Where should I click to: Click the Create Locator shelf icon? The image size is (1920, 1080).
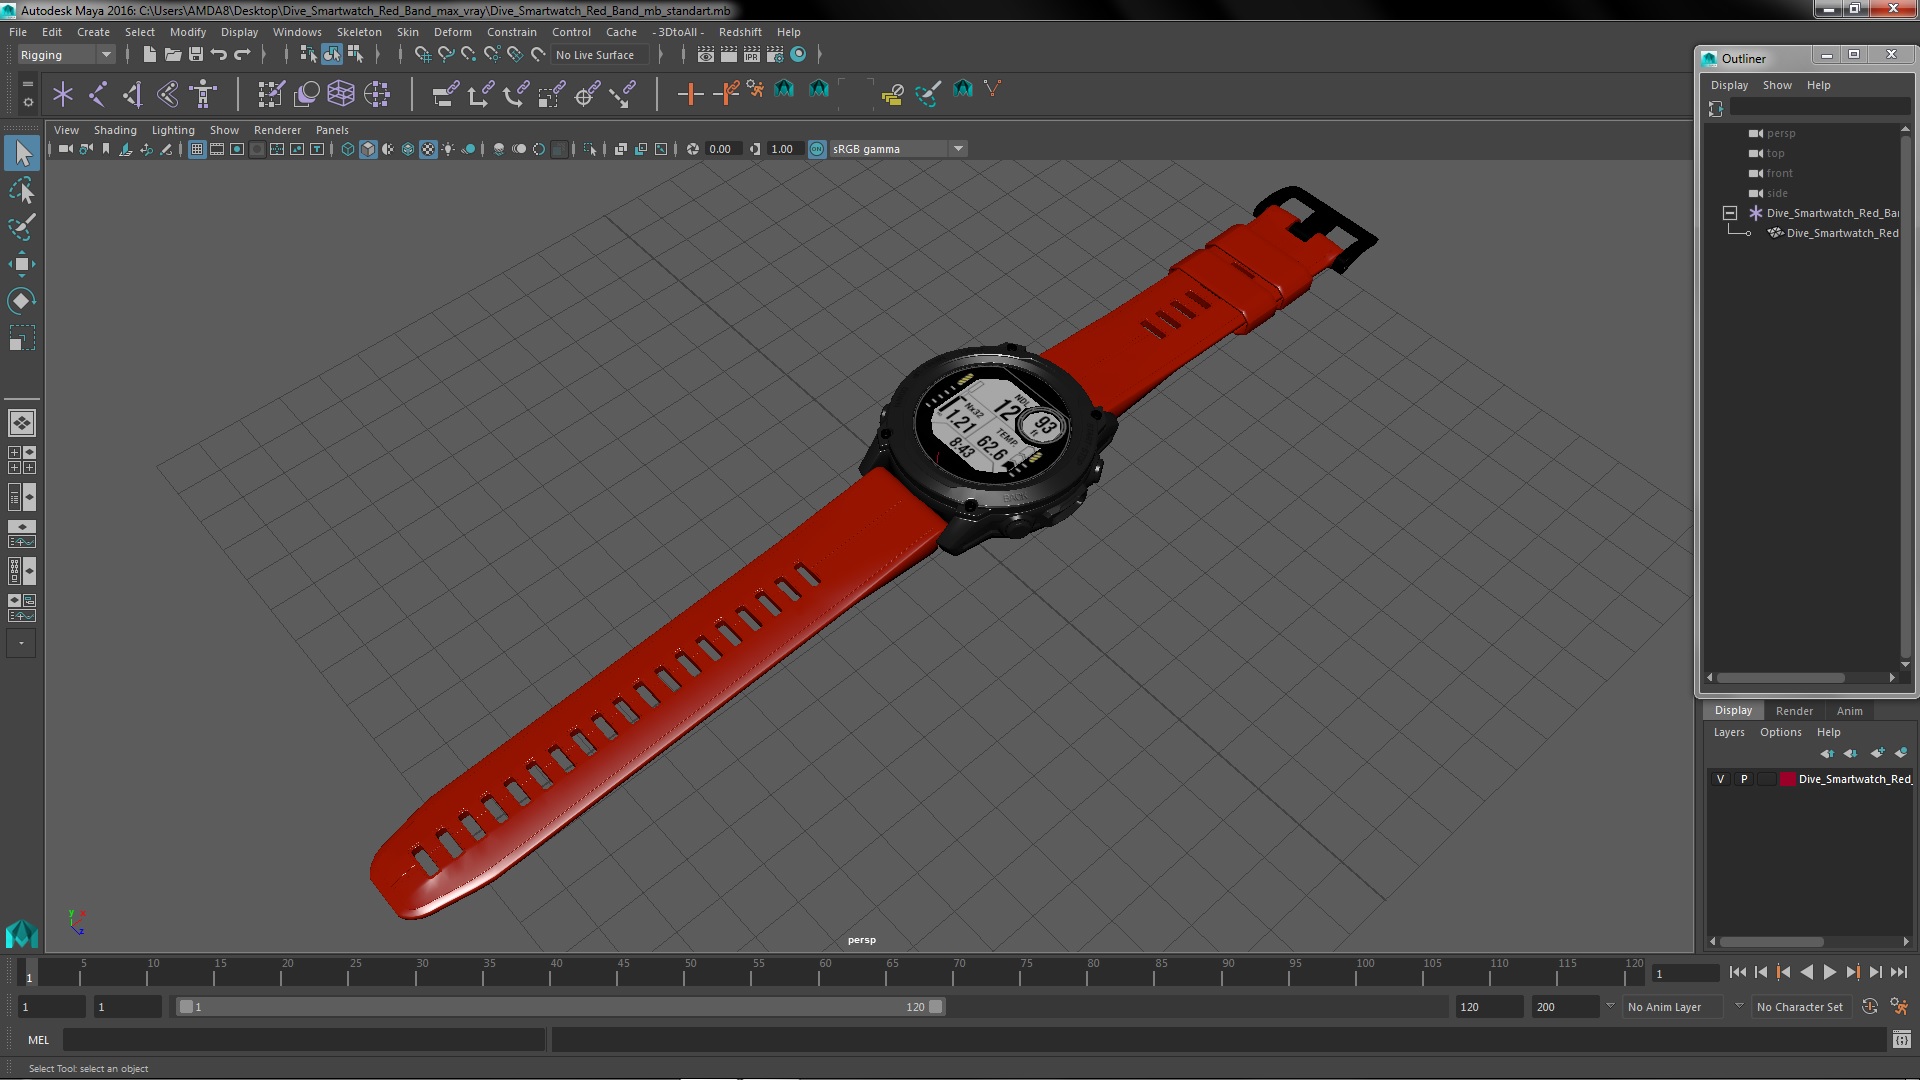click(x=63, y=94)
